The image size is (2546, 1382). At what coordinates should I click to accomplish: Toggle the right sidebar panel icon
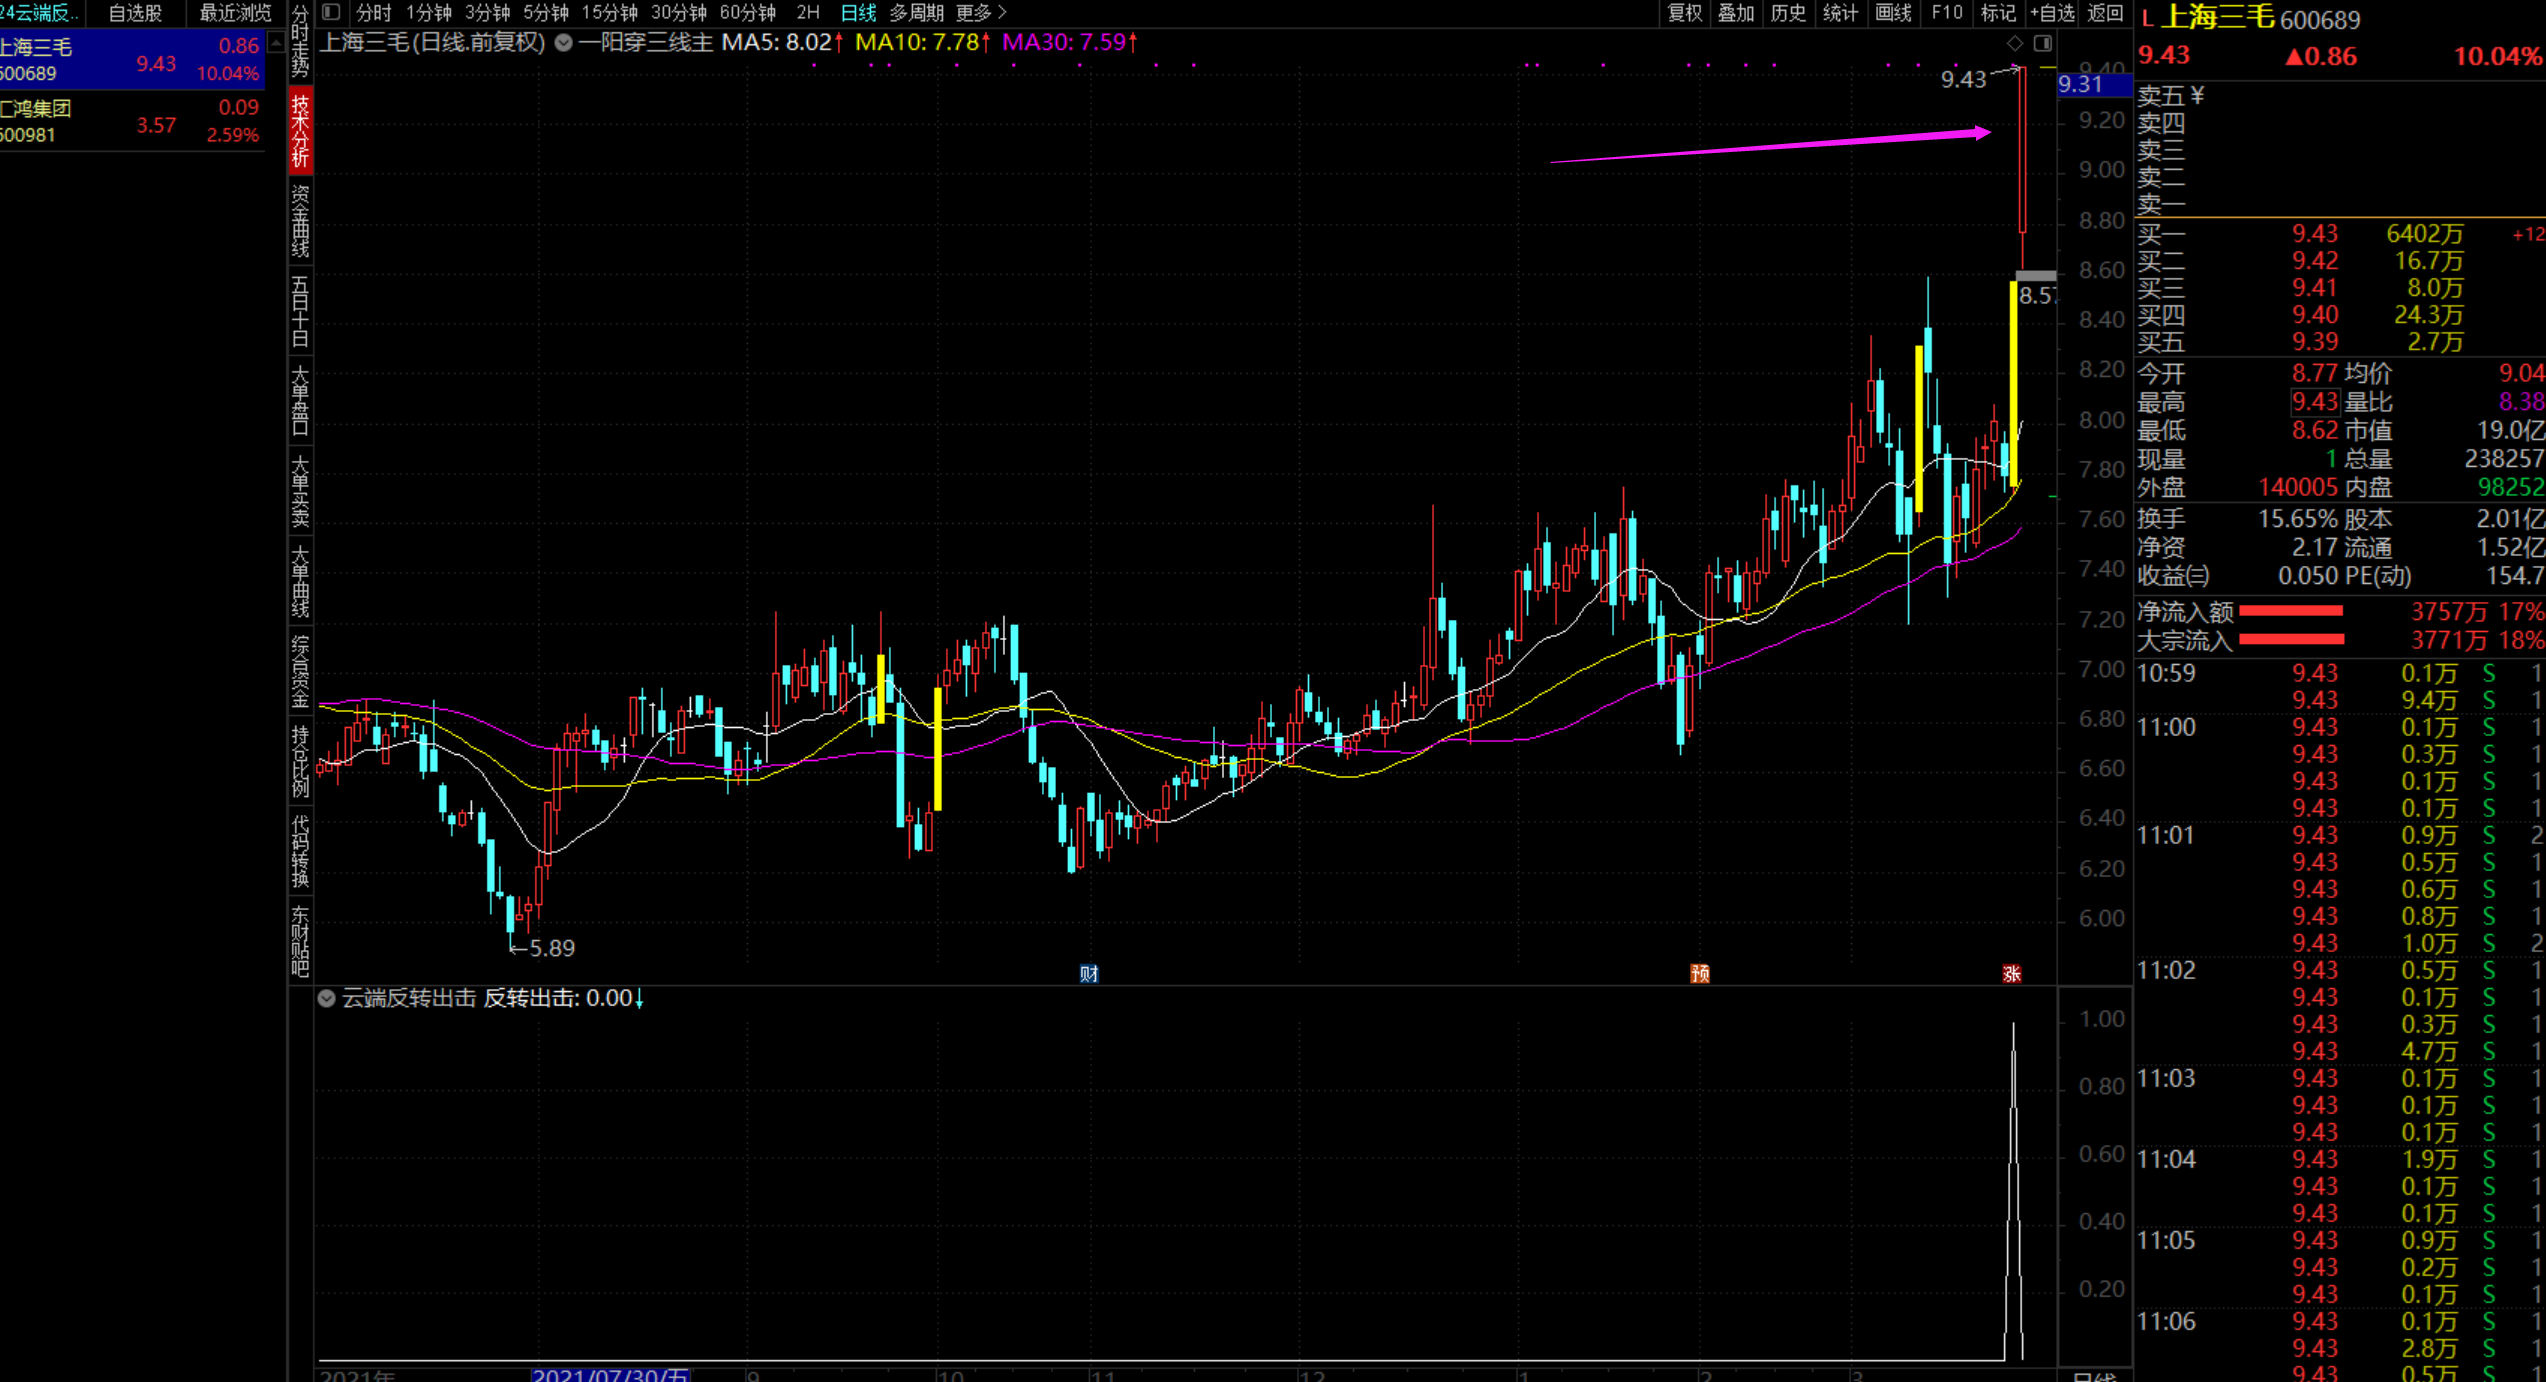2042,43
